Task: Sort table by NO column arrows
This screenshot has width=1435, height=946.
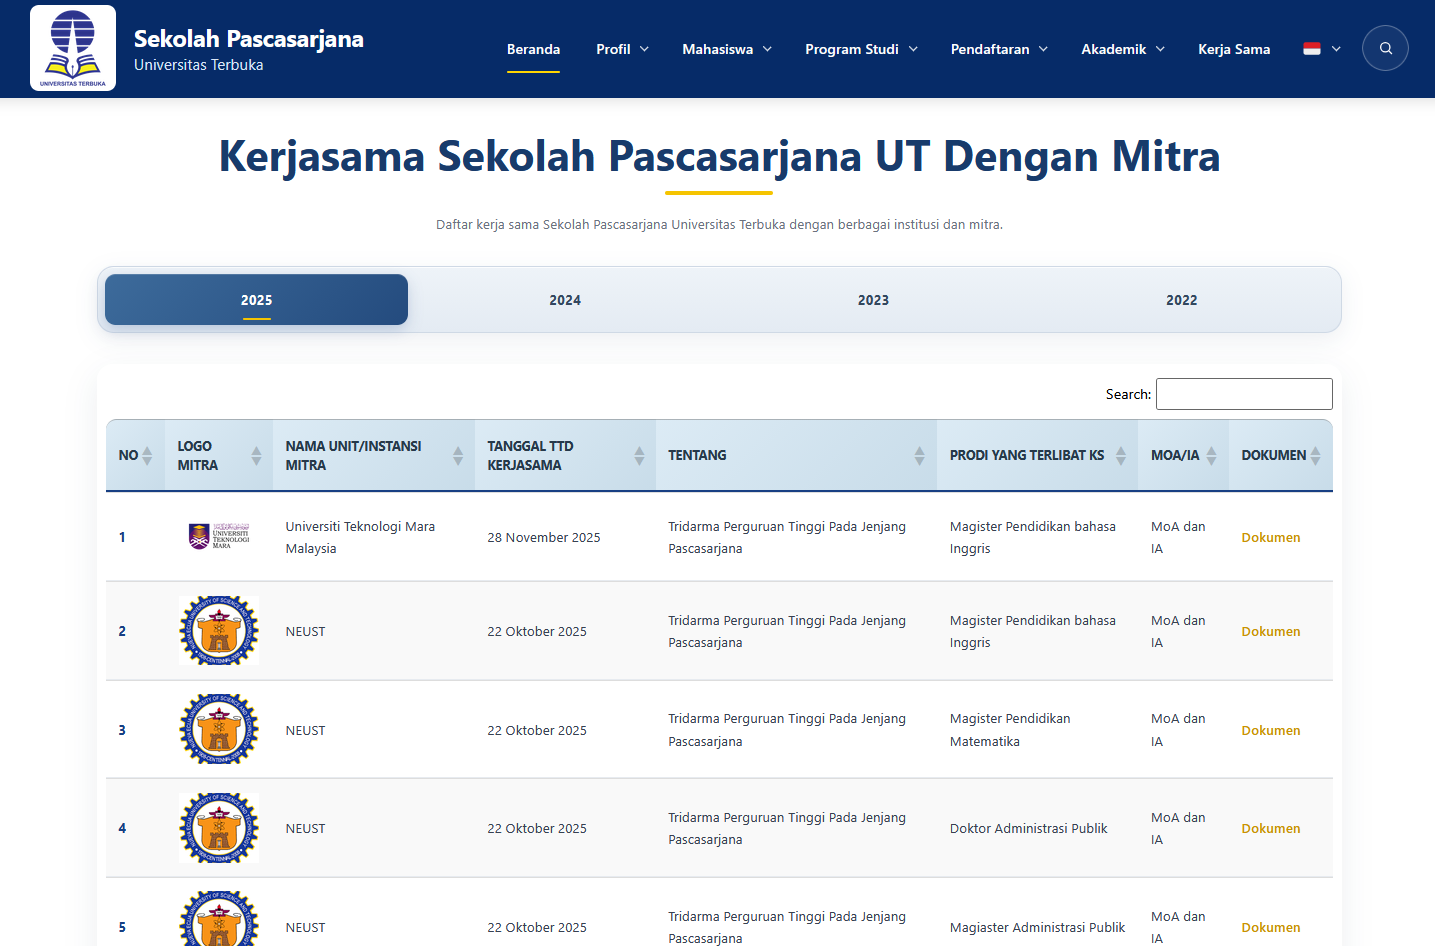Action: pos(147,455)
